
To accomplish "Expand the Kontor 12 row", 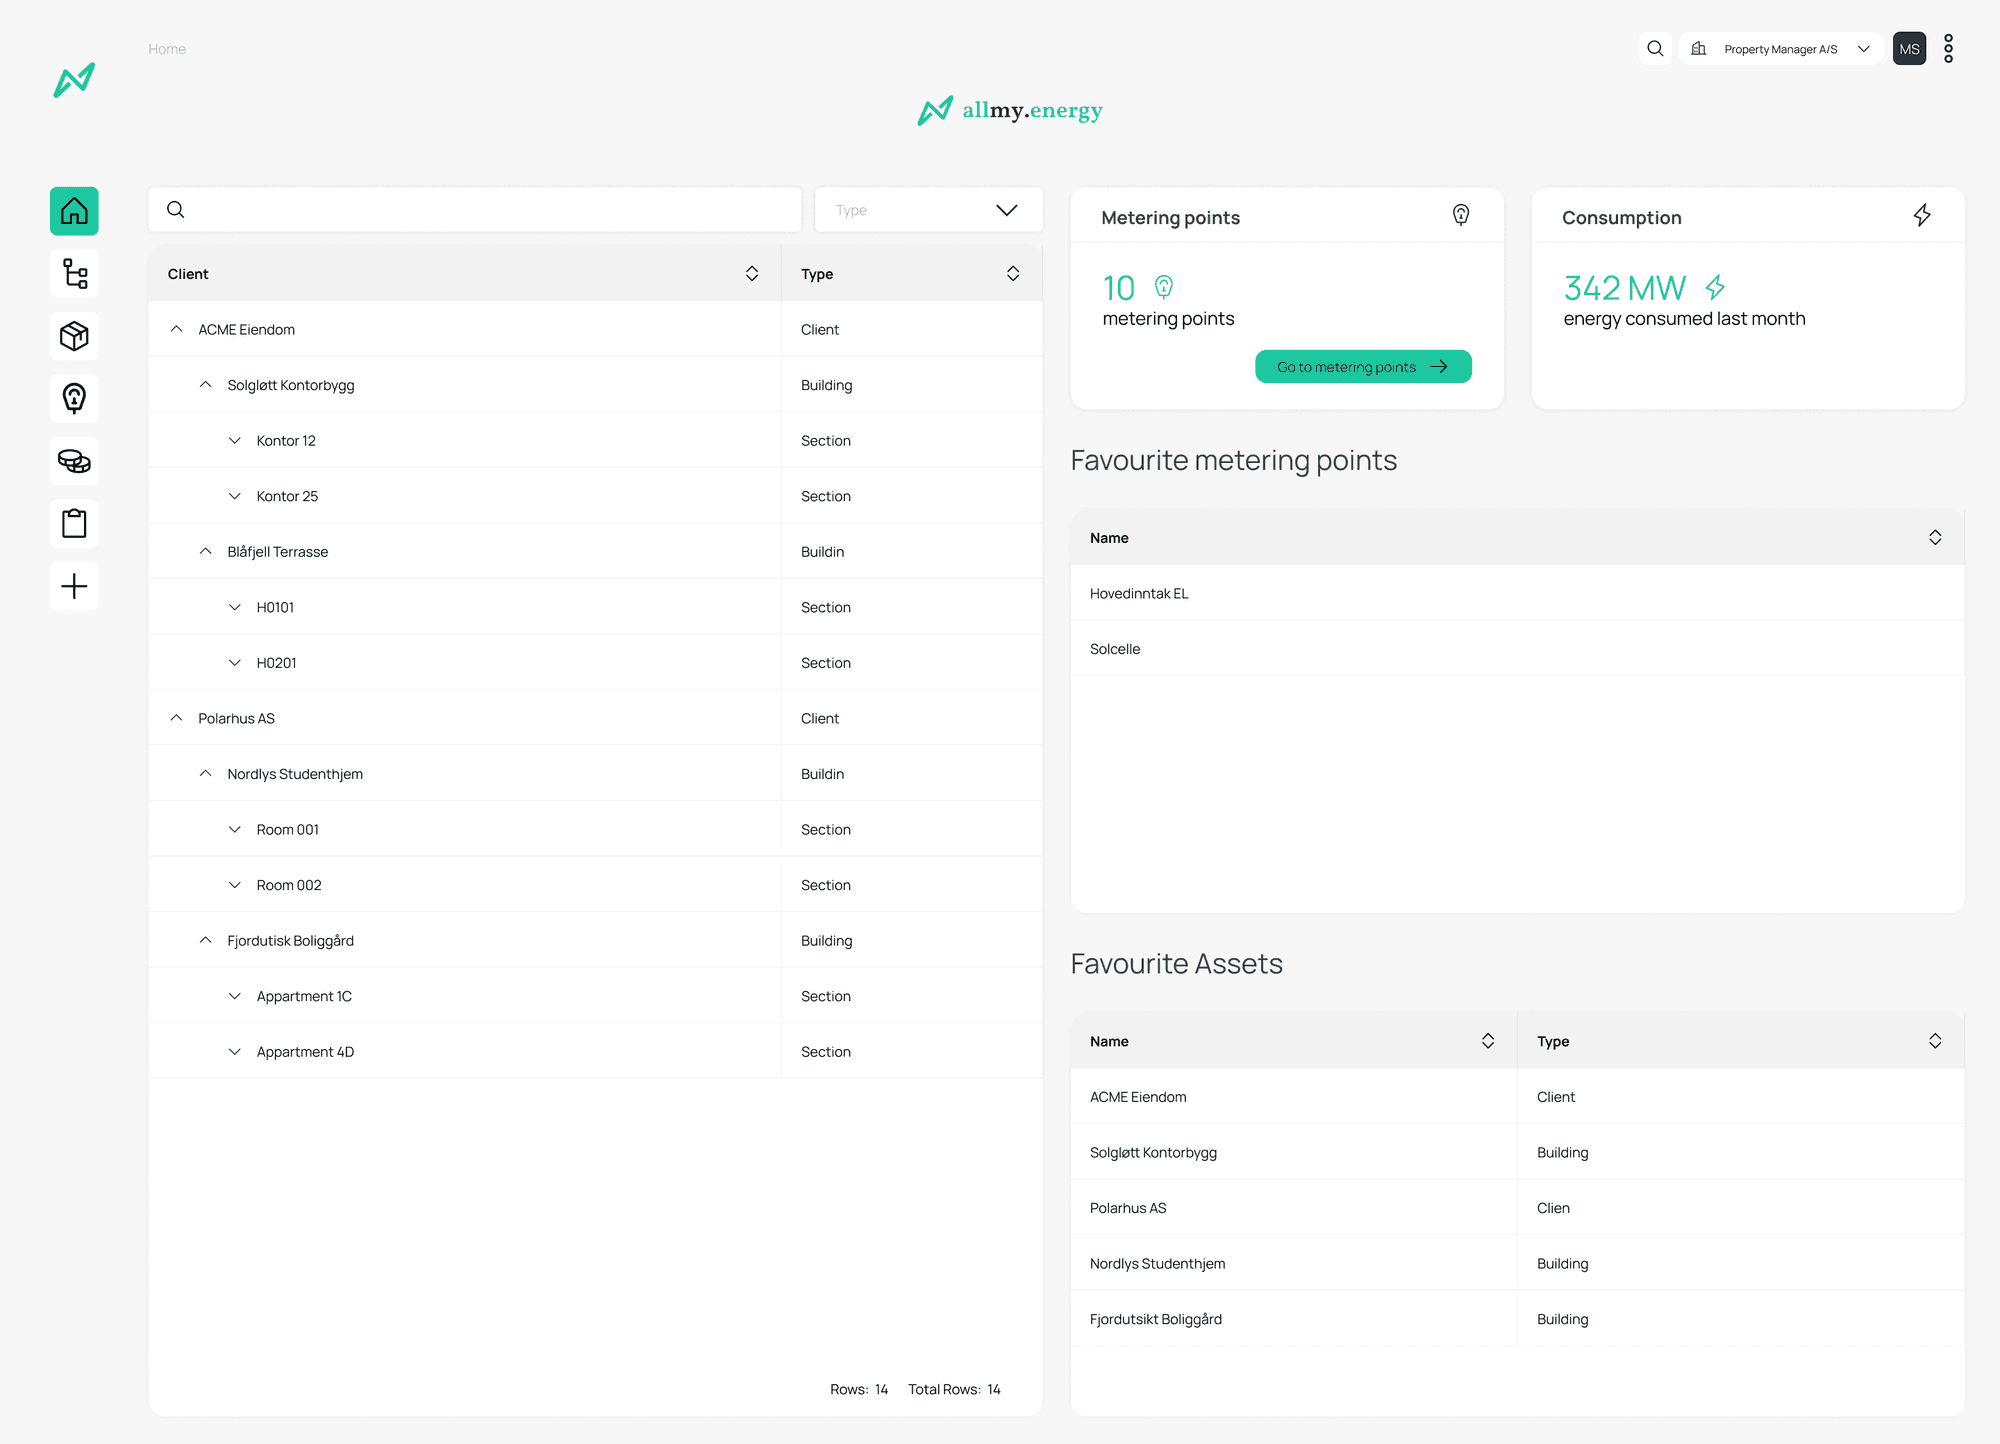I will [235, 441].
